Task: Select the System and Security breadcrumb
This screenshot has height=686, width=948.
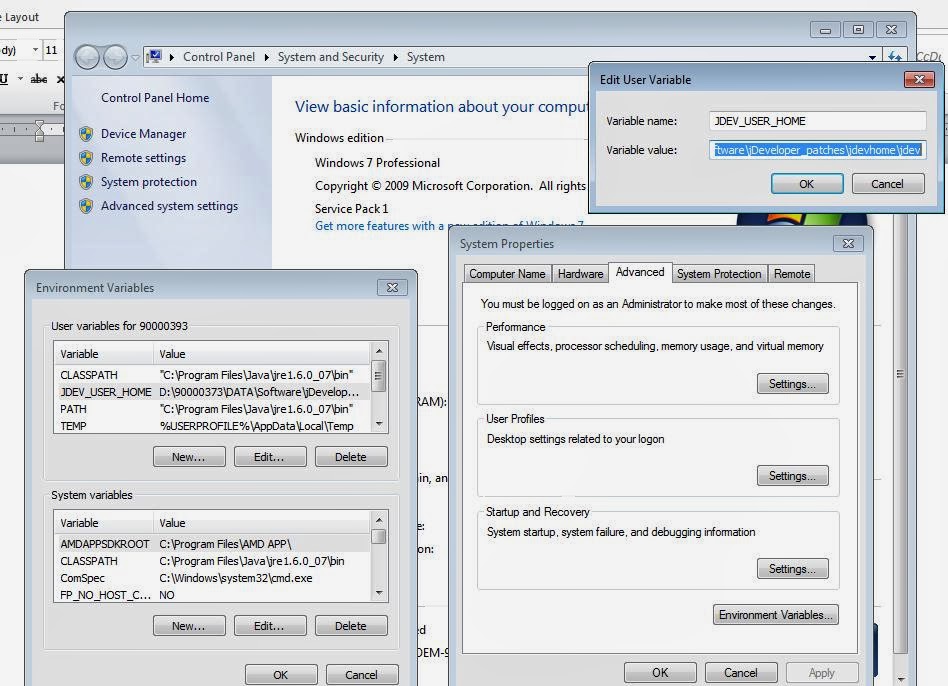Action: coord(331,57)
